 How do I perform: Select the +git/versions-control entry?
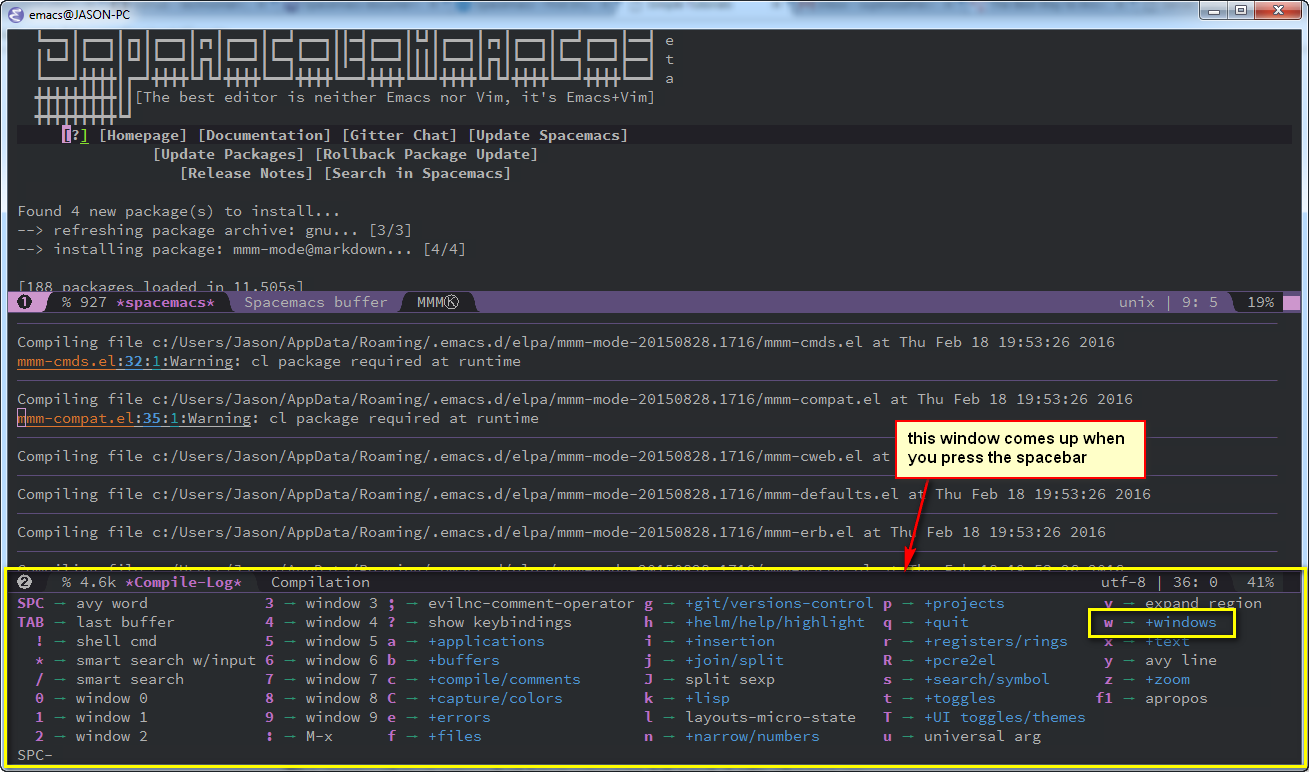click(779, 603)
